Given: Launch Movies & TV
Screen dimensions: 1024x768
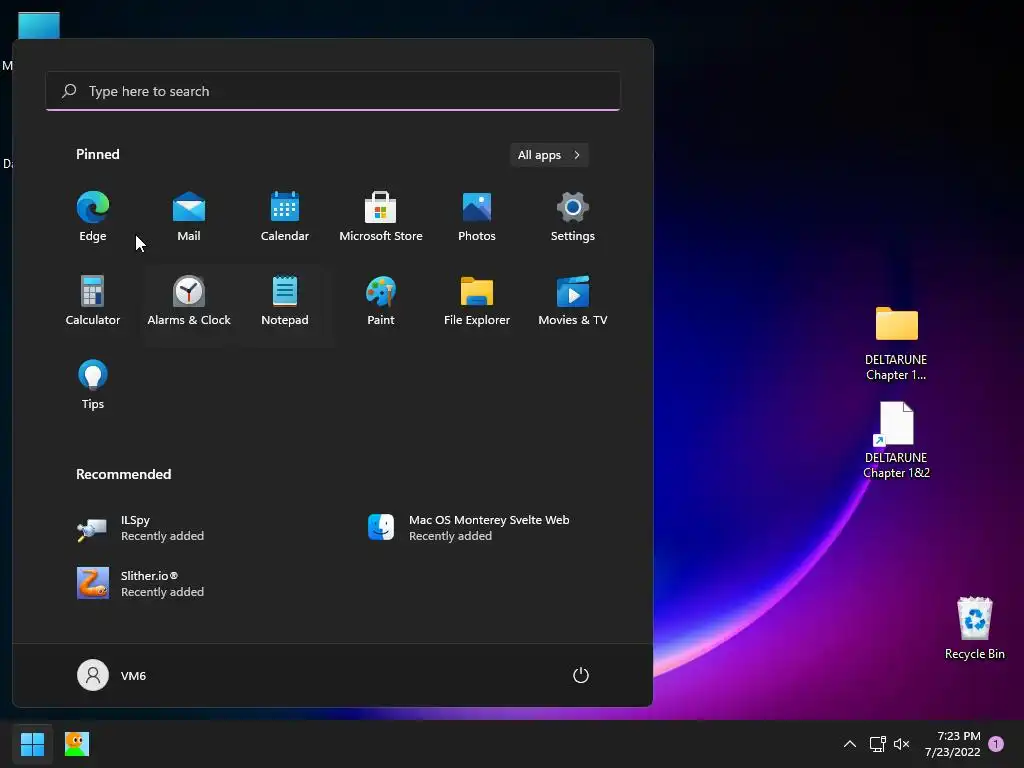Looking at the screenshot, I should [573, 301].
